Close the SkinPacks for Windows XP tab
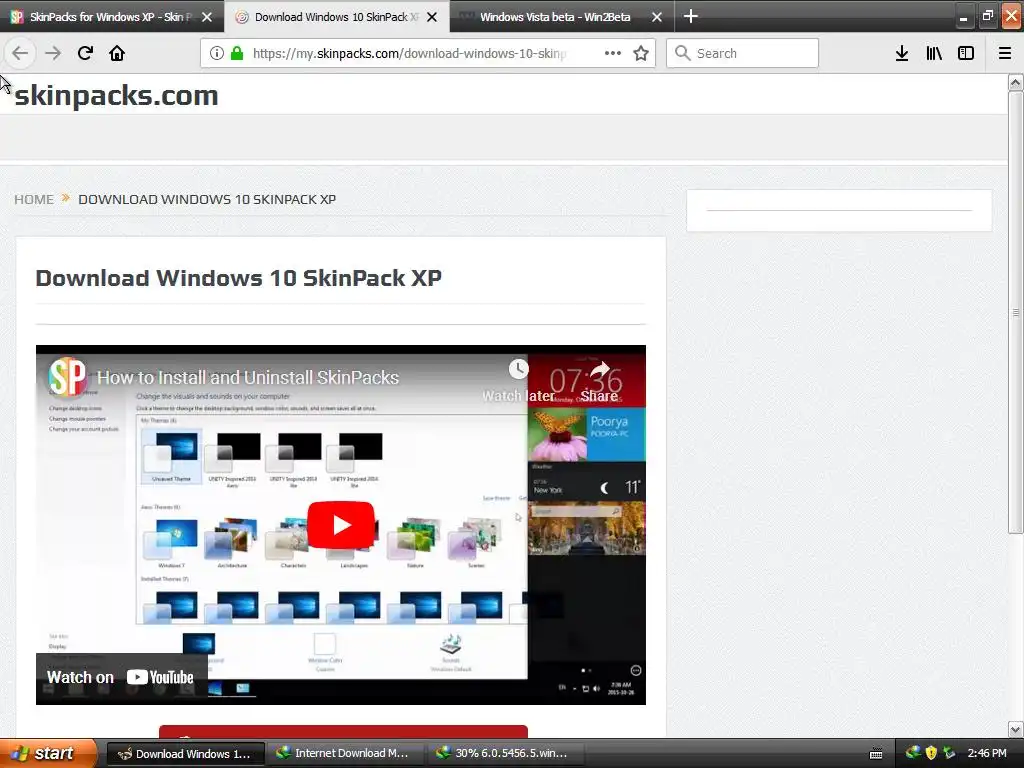The height and width of the screenshot is (768, 1024). click(207, 17)
